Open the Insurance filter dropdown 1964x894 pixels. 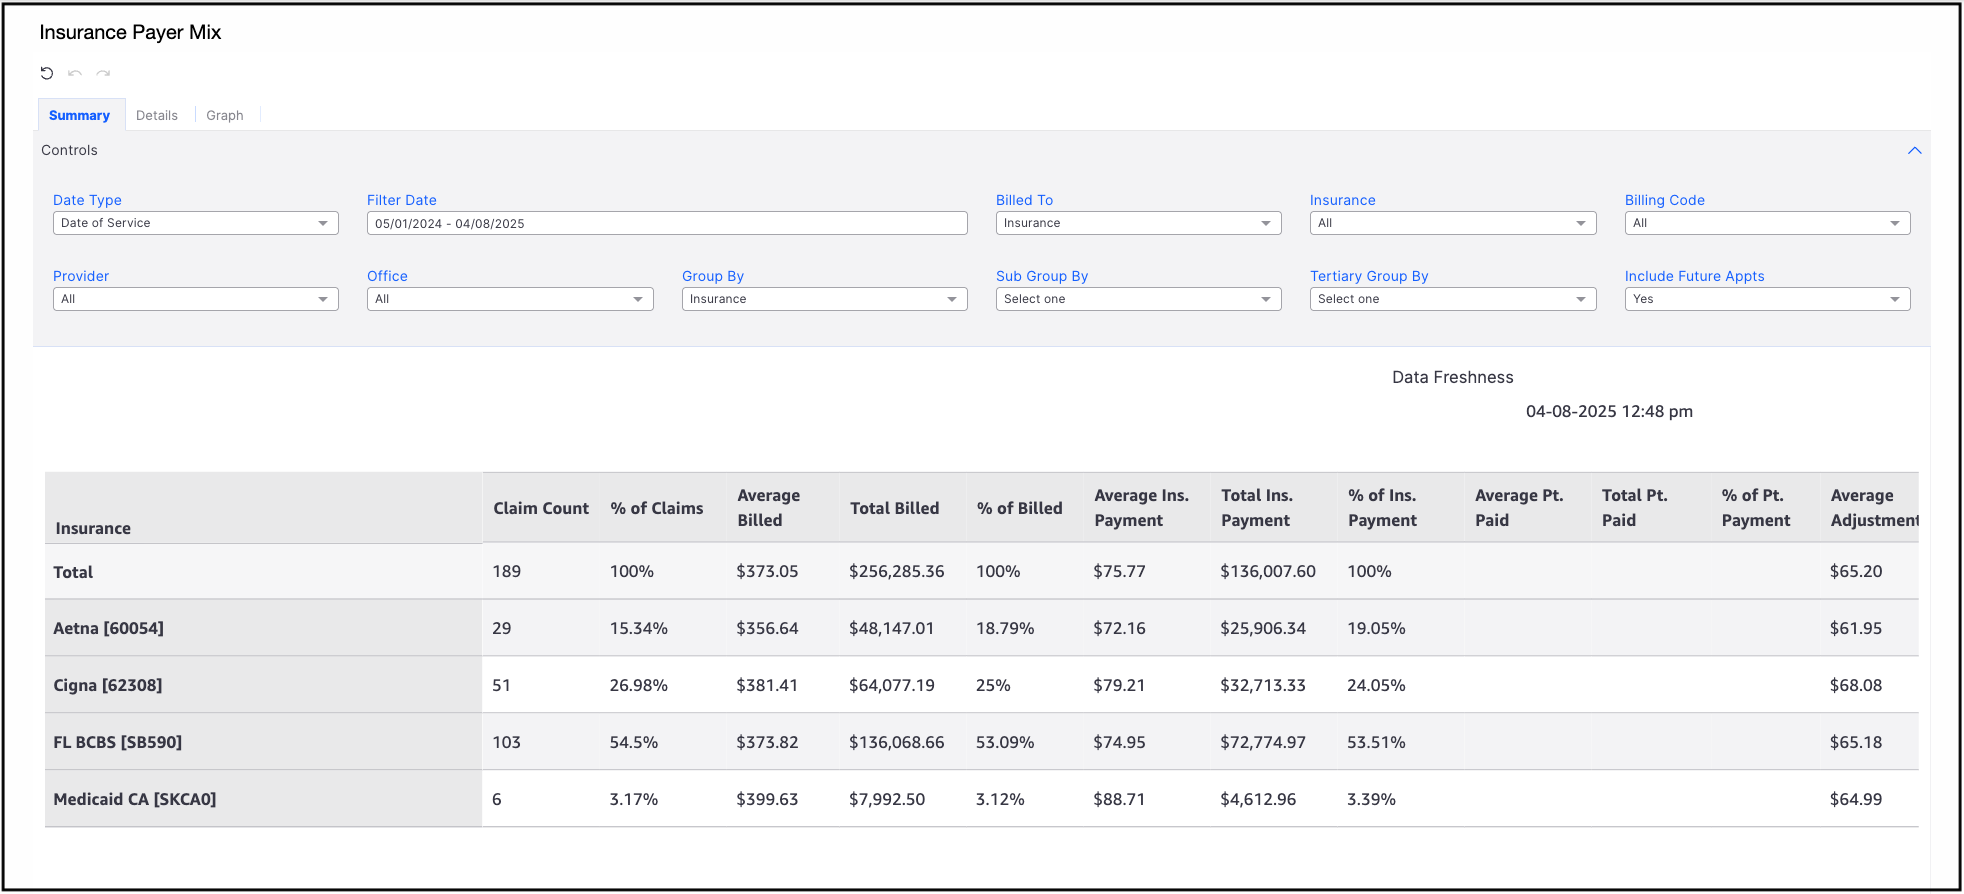coord(1452,223)
